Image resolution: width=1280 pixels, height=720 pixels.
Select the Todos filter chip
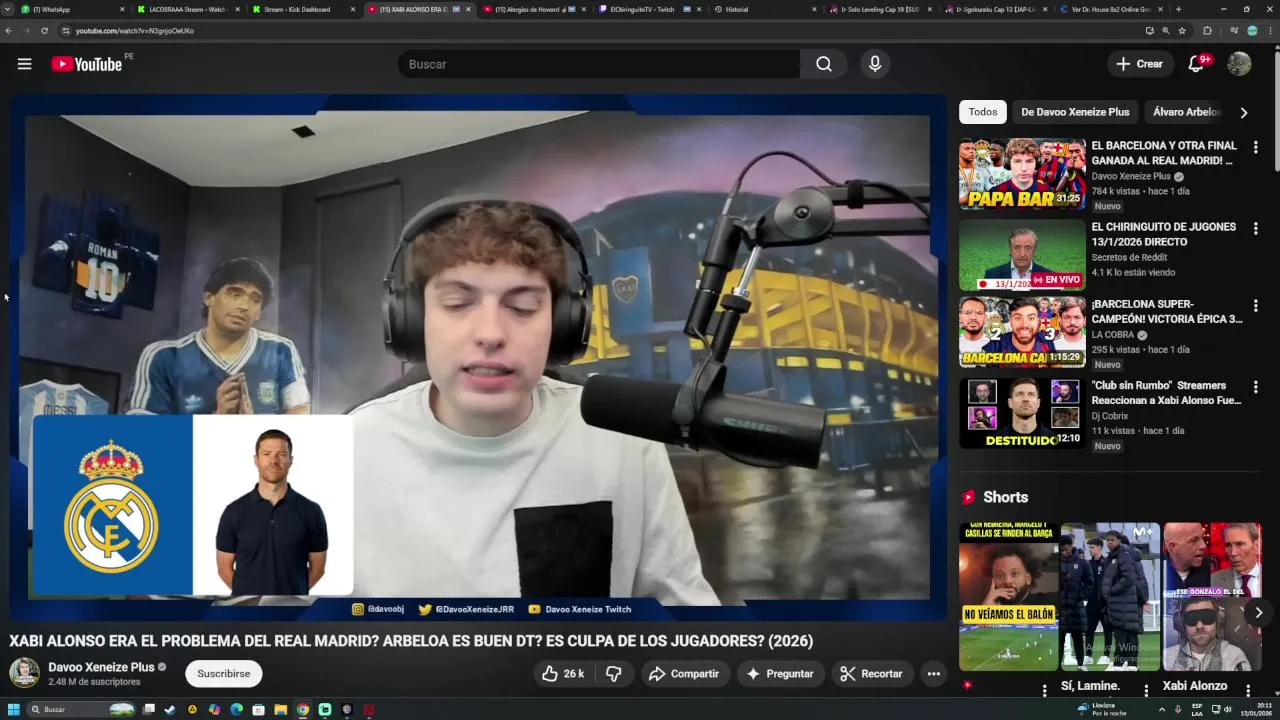coord(982,112)
